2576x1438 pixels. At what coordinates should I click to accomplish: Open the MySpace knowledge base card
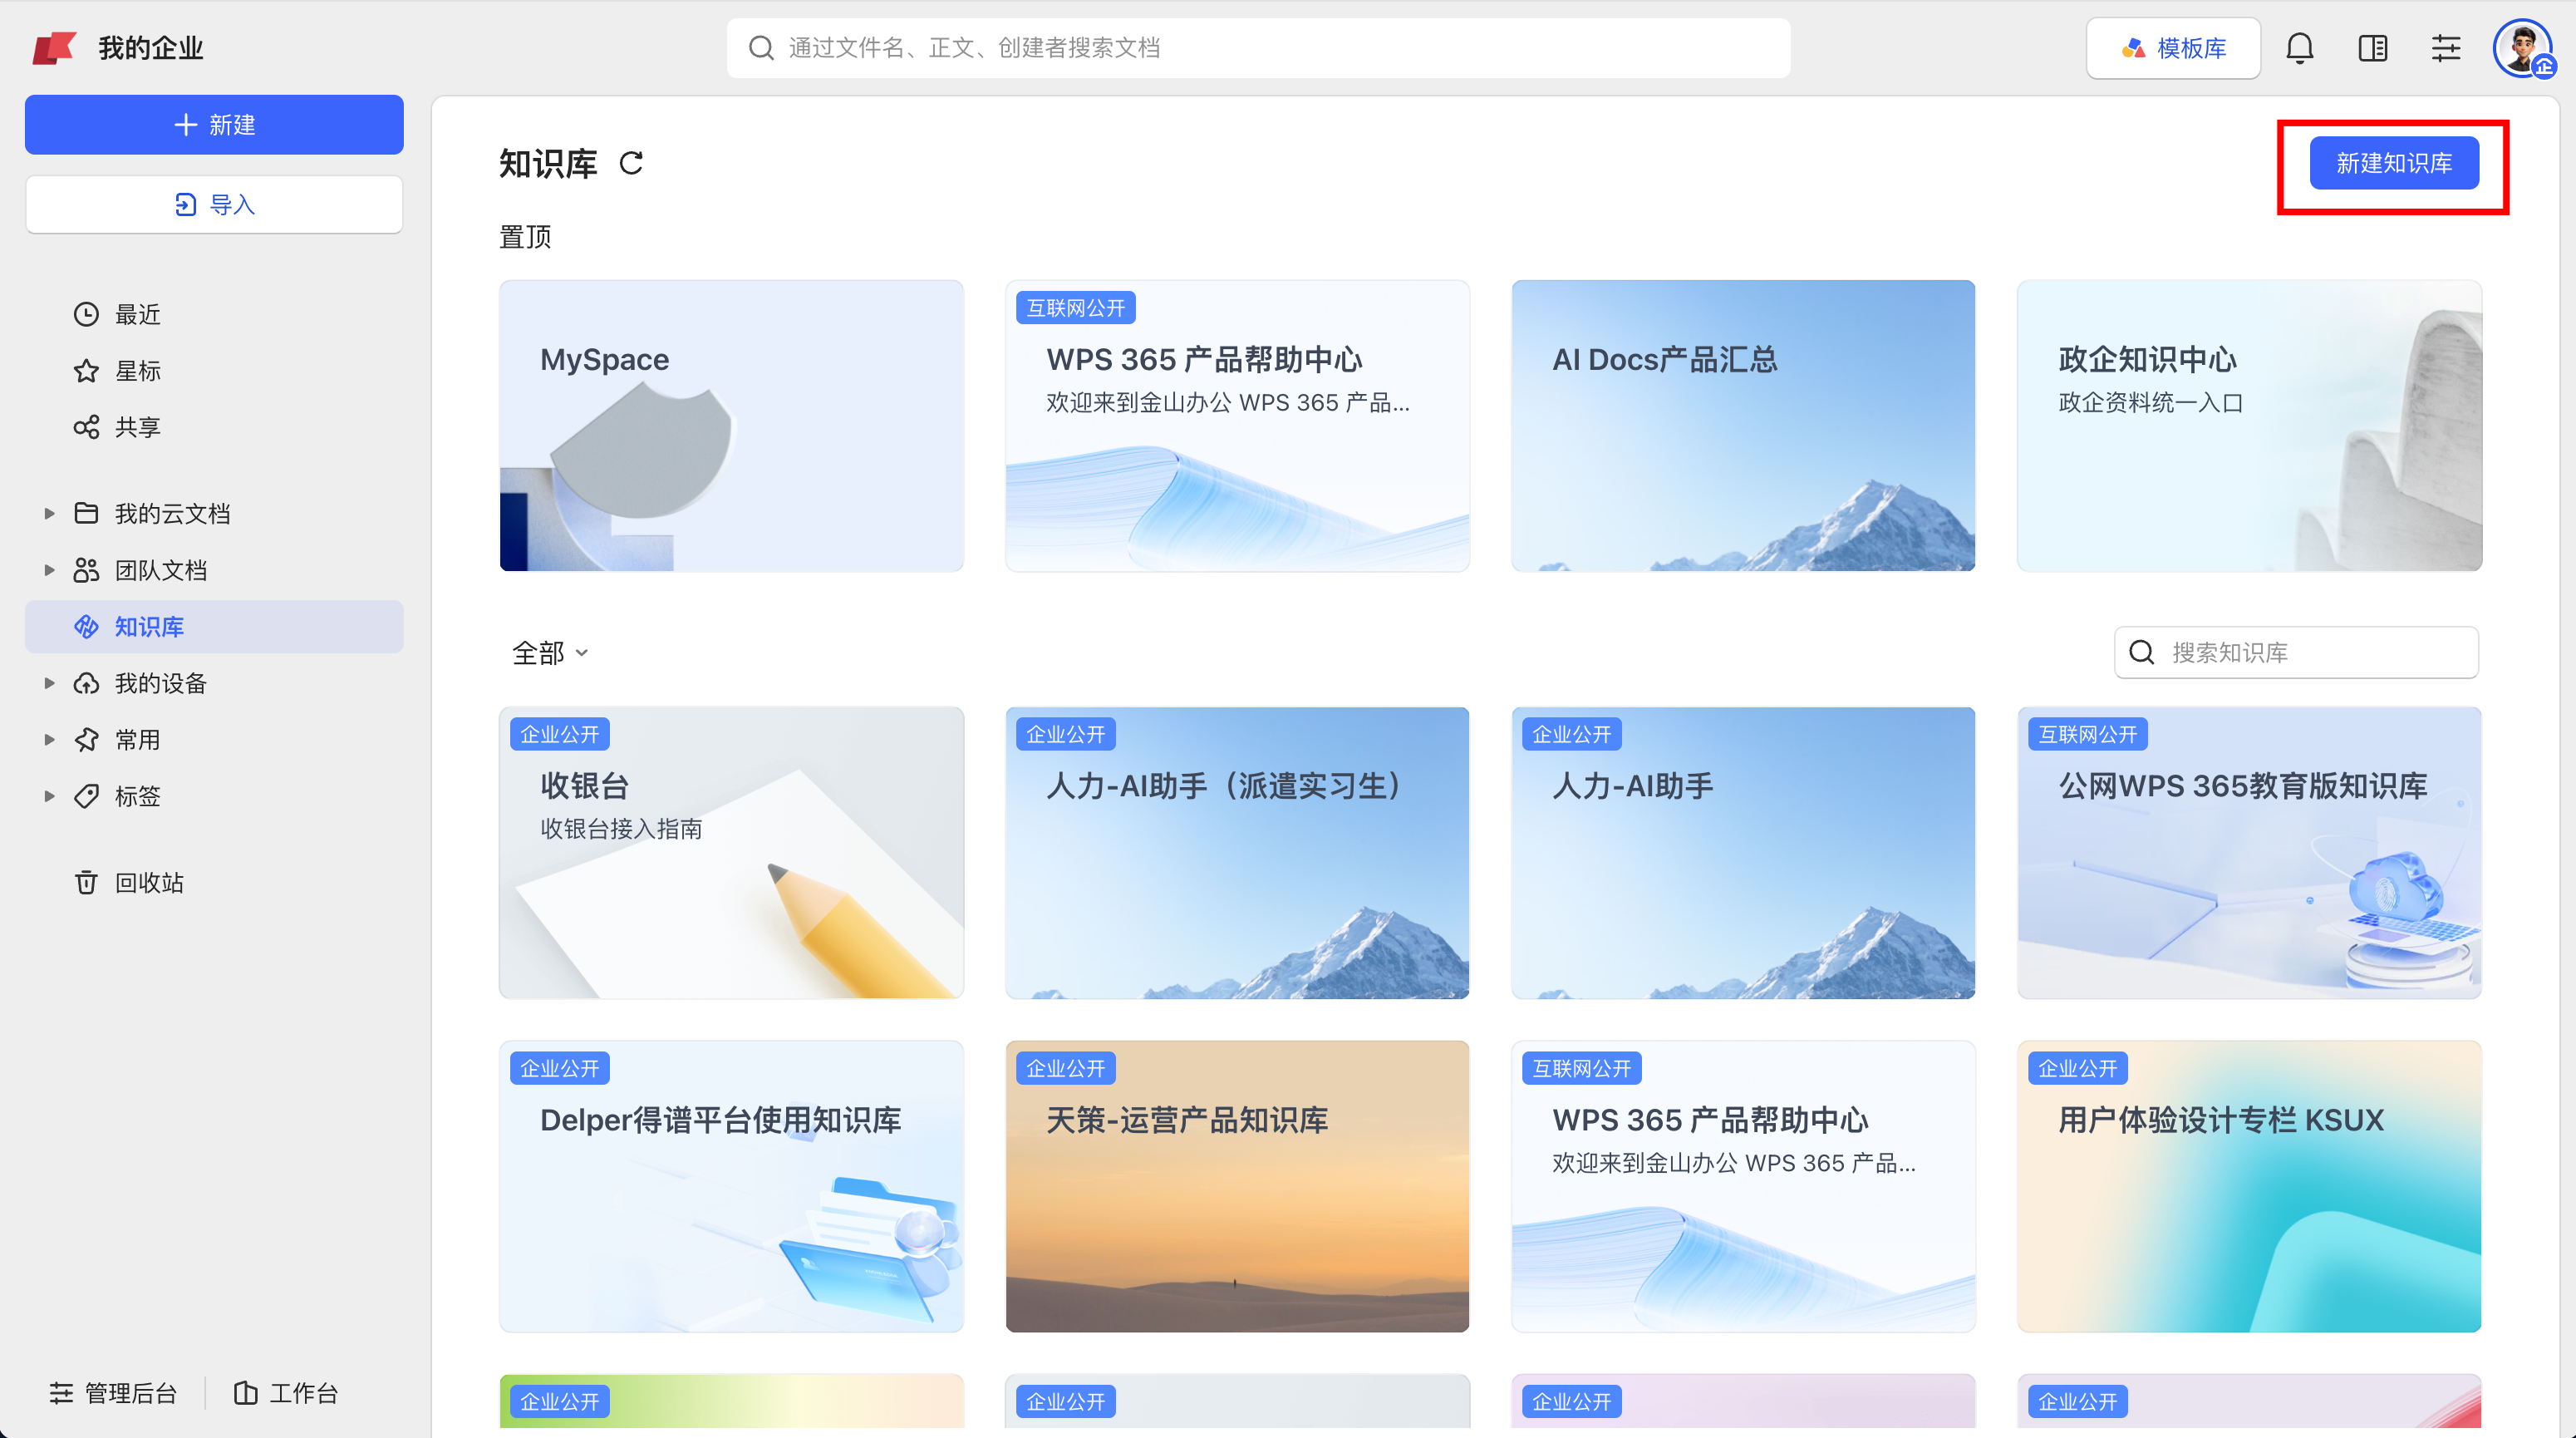[x=732, y=426]
